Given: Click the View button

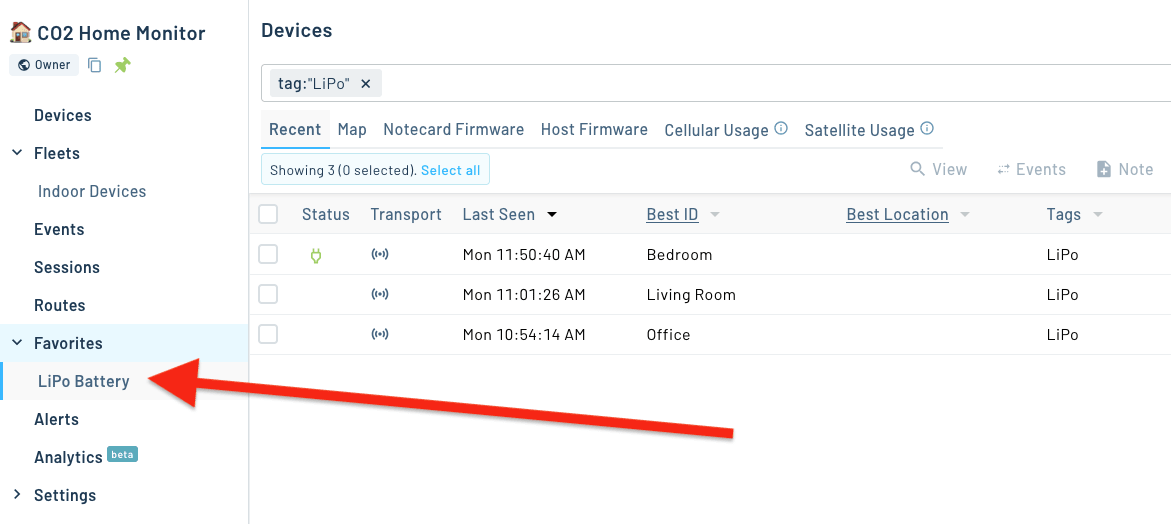Looking at the screenshot, I should (x=939, y=169).
